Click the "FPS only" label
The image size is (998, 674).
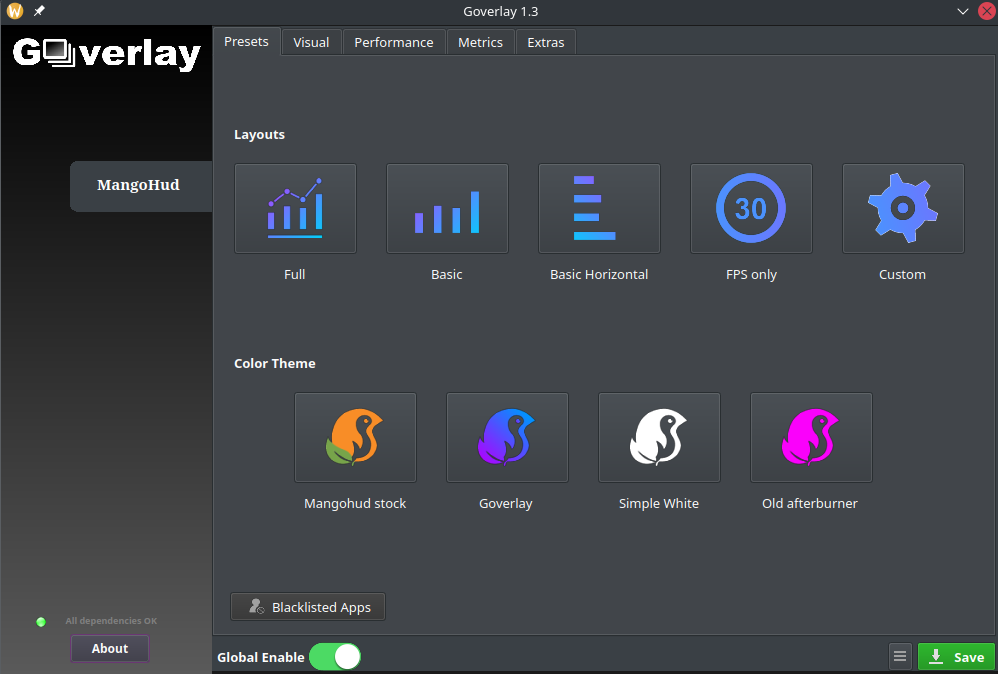point(751,274)
